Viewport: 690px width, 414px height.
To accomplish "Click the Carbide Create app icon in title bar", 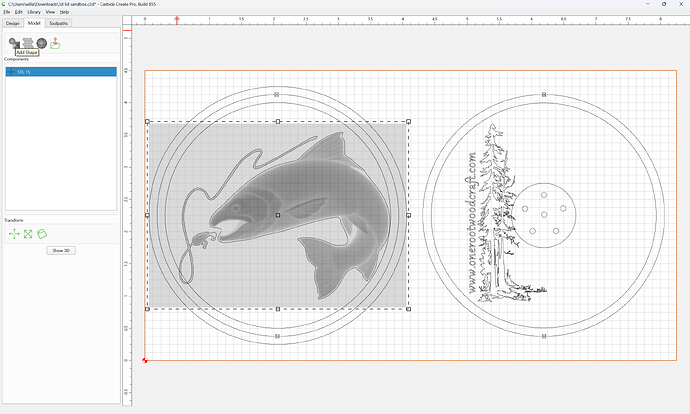I will pos(4,4).
